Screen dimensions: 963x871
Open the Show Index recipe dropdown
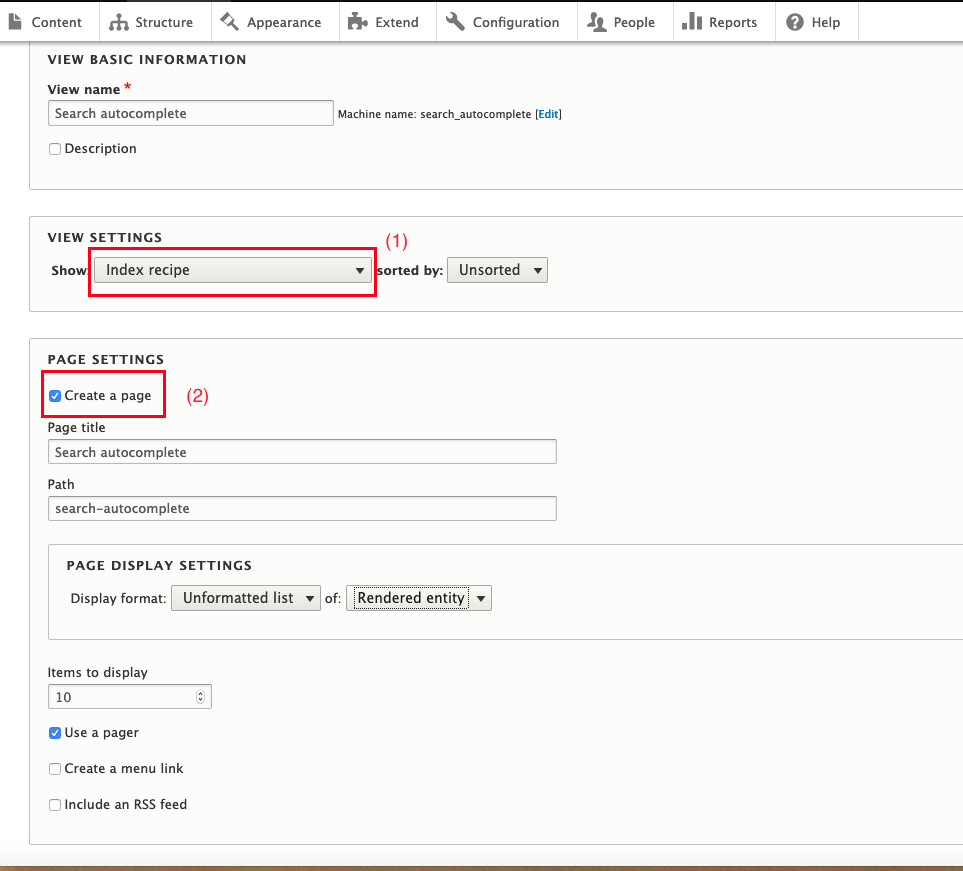coord(234,270)
